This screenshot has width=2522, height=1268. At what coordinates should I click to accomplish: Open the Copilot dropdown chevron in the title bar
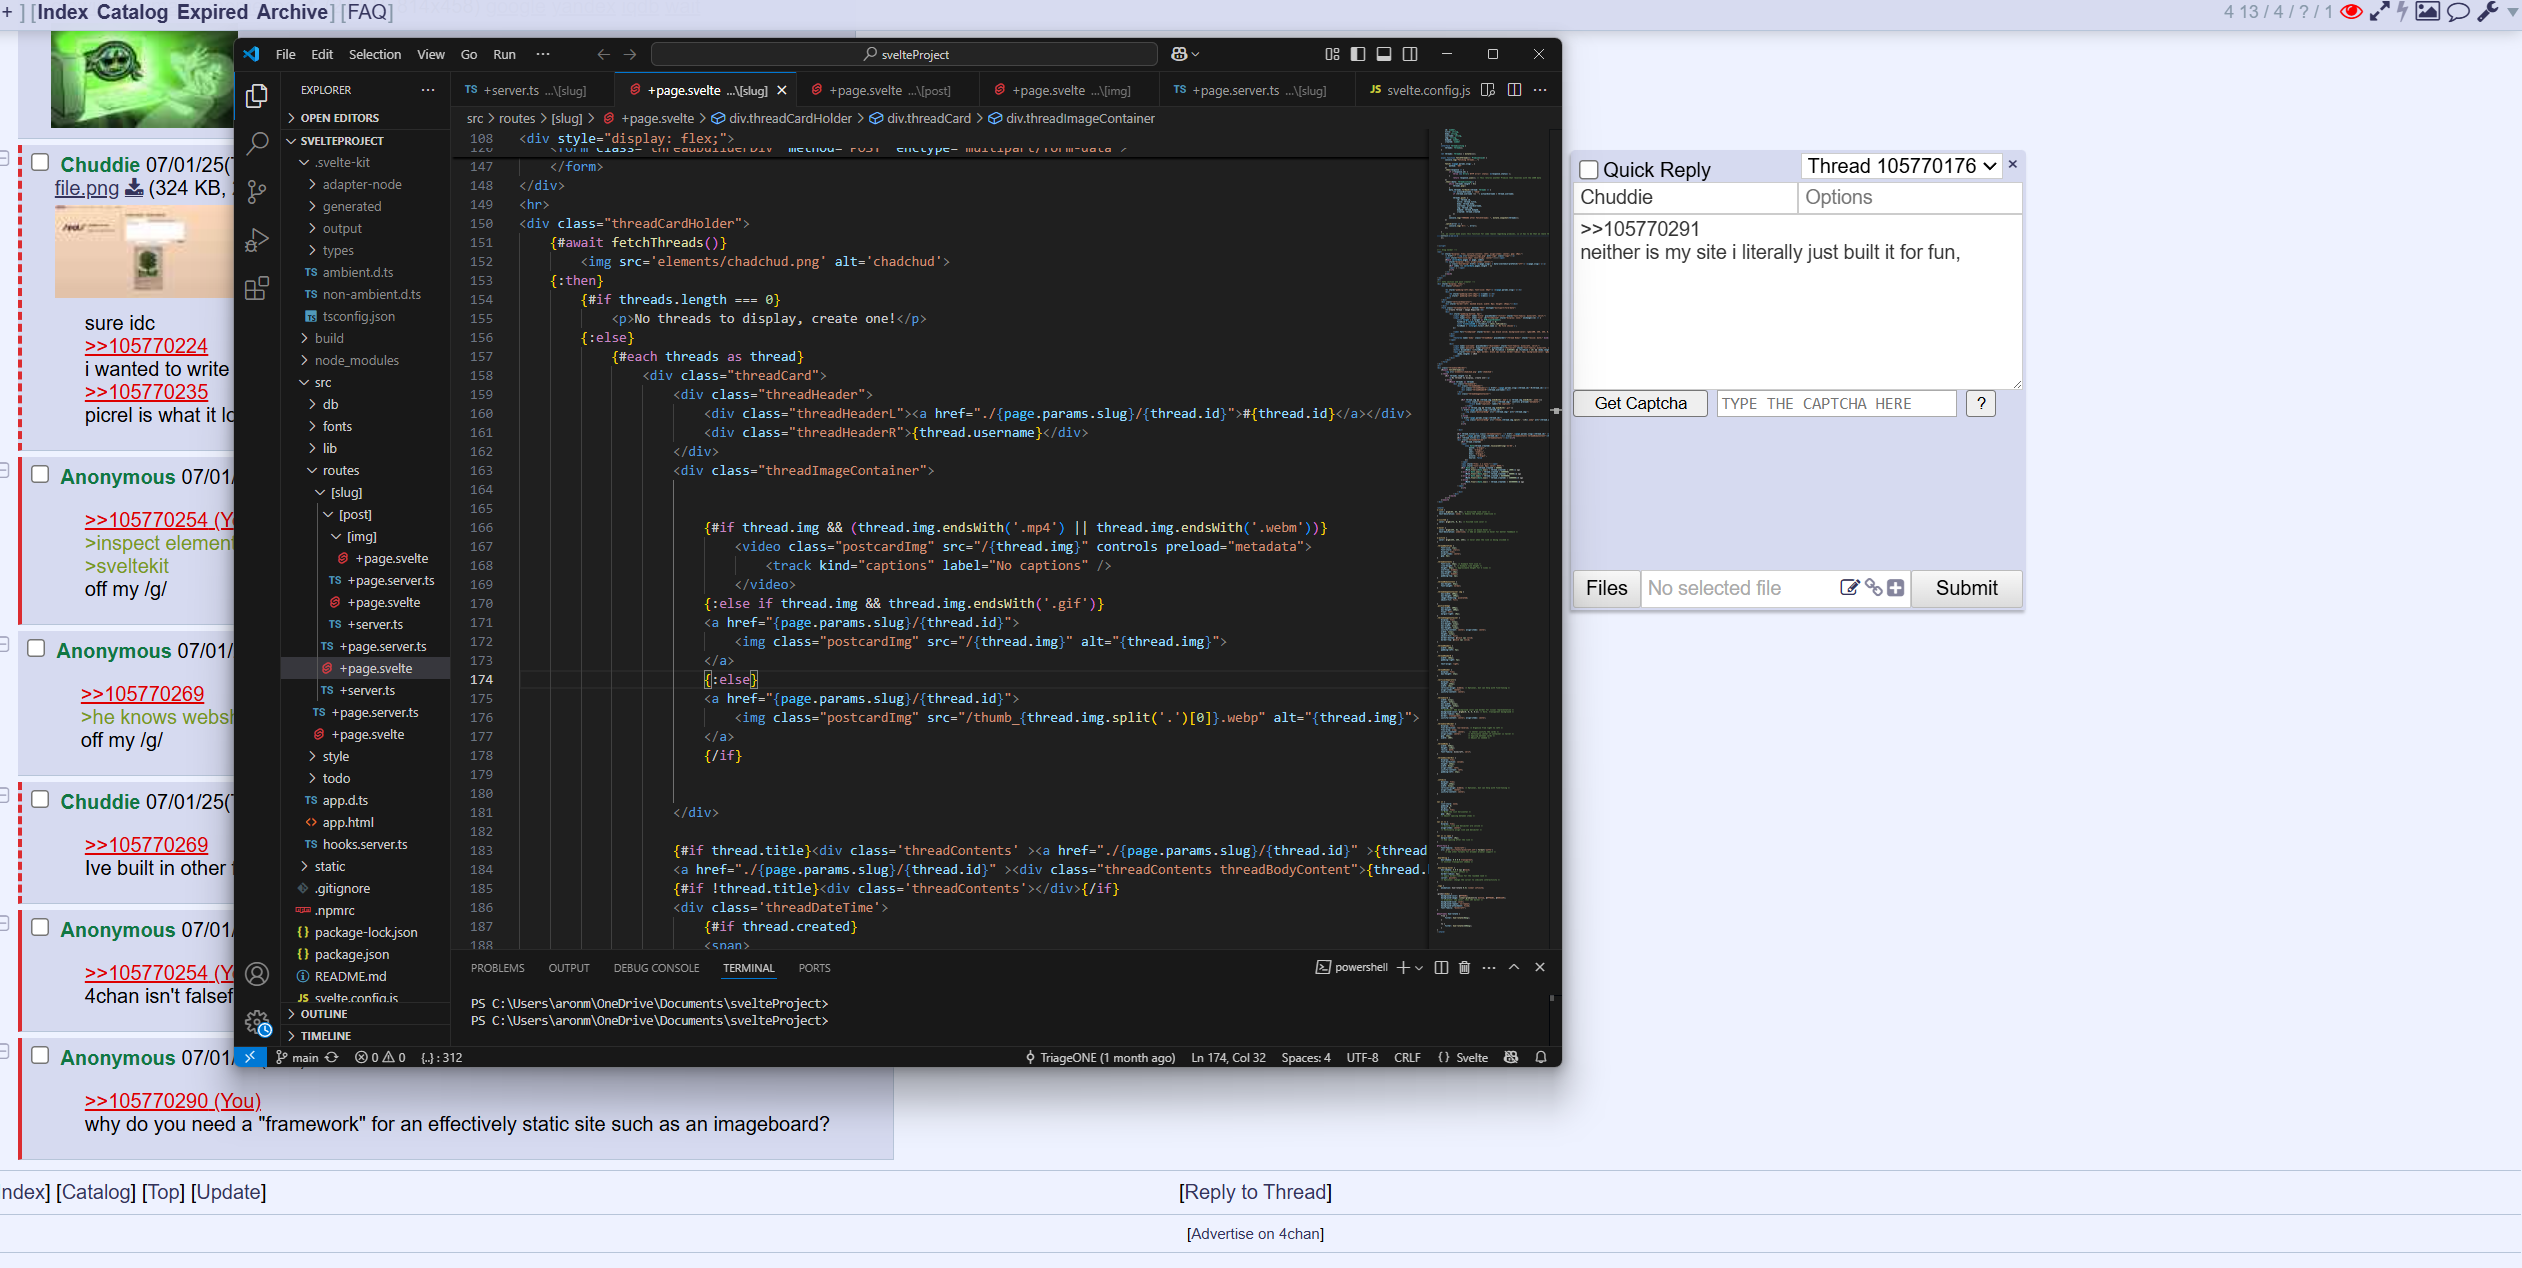(1195, 54)
